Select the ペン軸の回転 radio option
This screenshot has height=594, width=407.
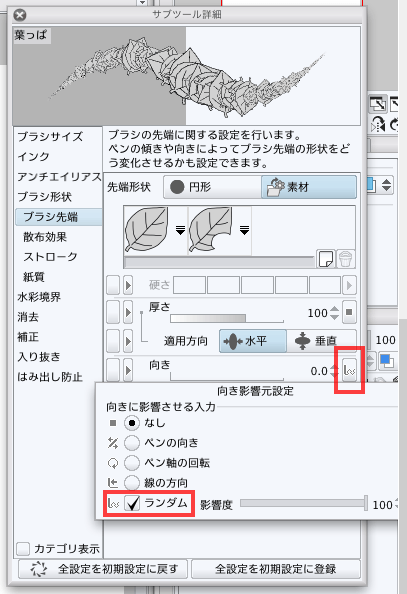click(132, 463)
